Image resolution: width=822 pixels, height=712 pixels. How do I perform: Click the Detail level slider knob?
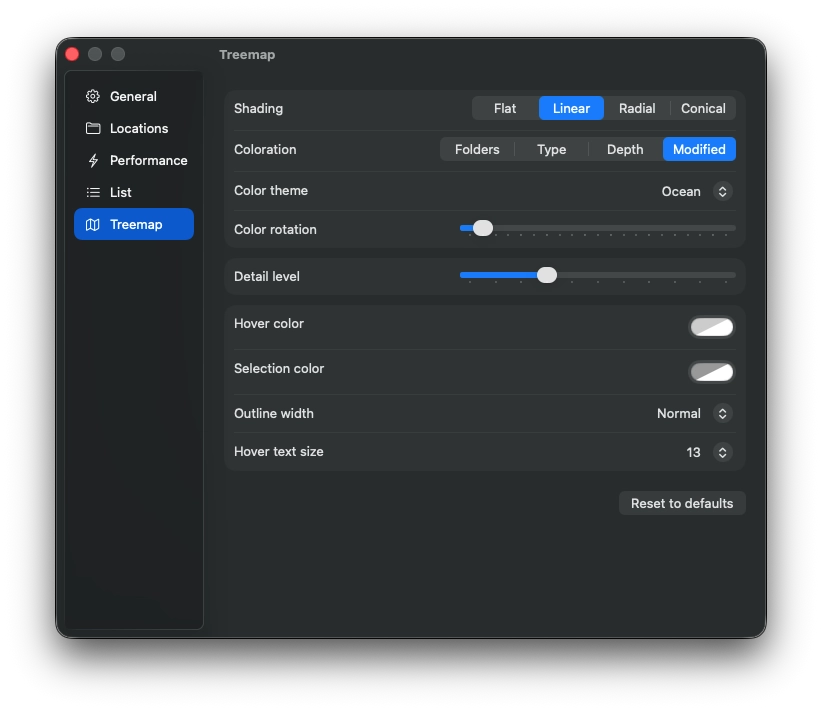coord(547,275)
